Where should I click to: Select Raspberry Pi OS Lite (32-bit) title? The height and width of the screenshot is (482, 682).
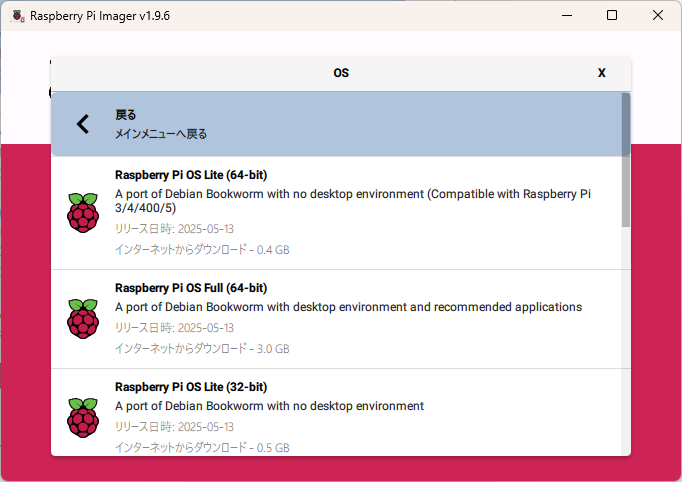[x=191, y=387]
